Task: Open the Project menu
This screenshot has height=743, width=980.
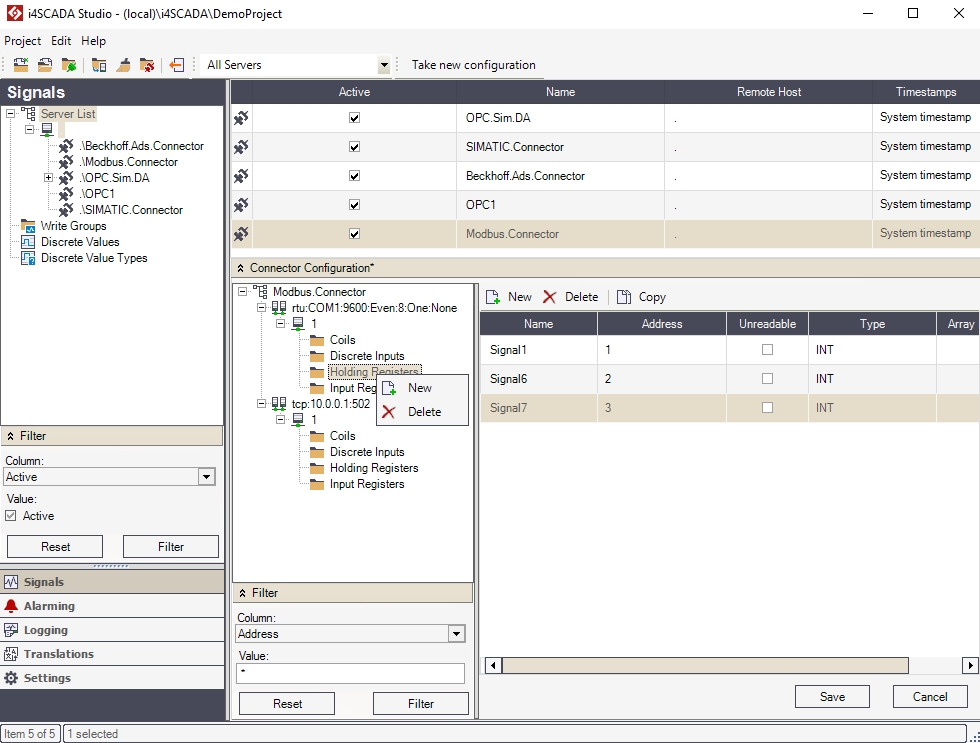Action: (22, 41)
